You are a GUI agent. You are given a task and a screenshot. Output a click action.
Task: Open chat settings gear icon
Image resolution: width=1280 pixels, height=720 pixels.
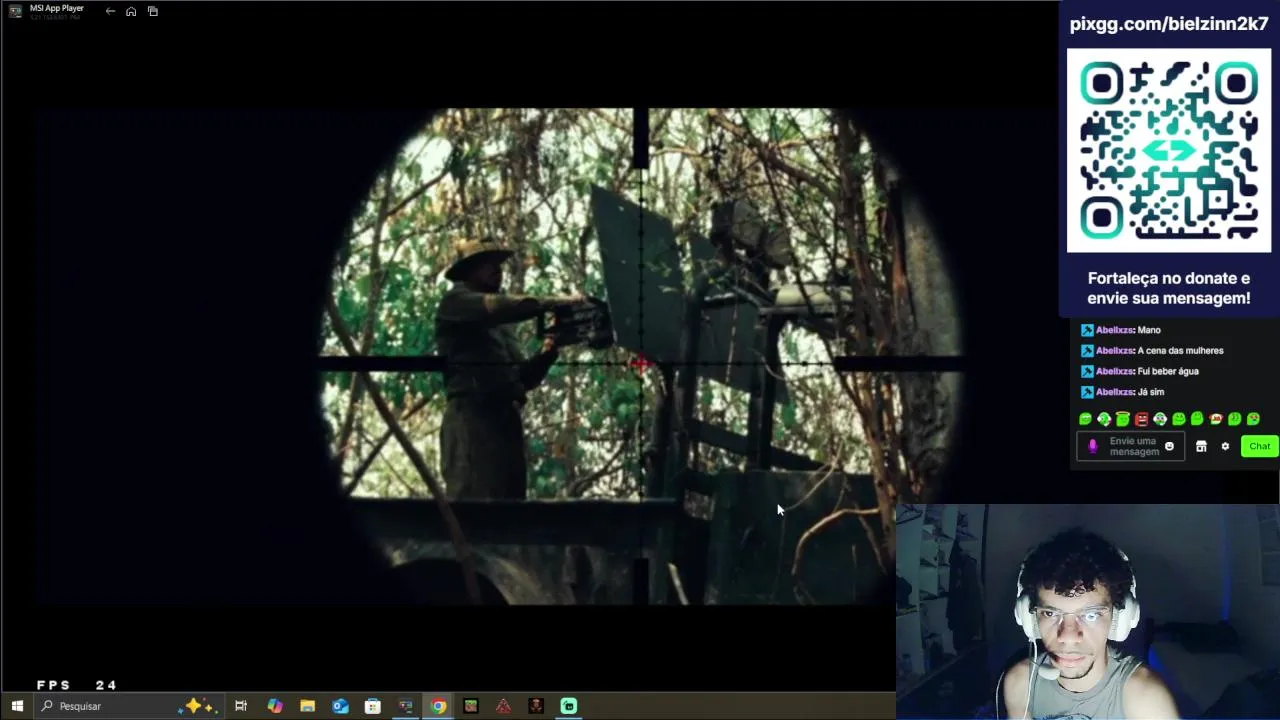coord(1225,446)
